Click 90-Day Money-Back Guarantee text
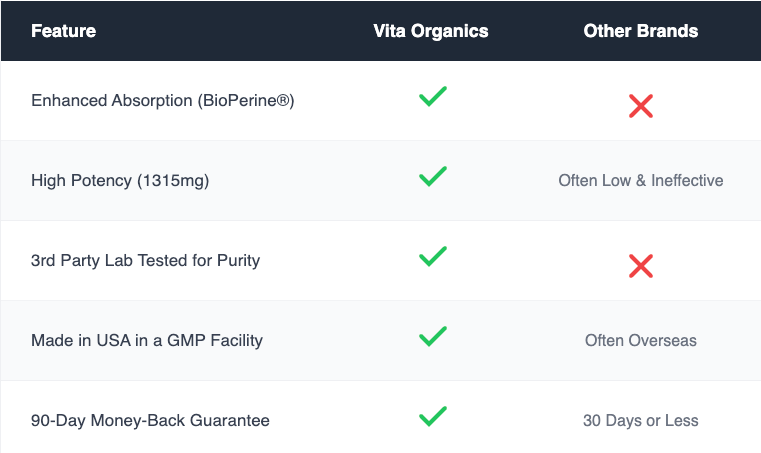Viewport: 761px width, 453px height. 150,420
